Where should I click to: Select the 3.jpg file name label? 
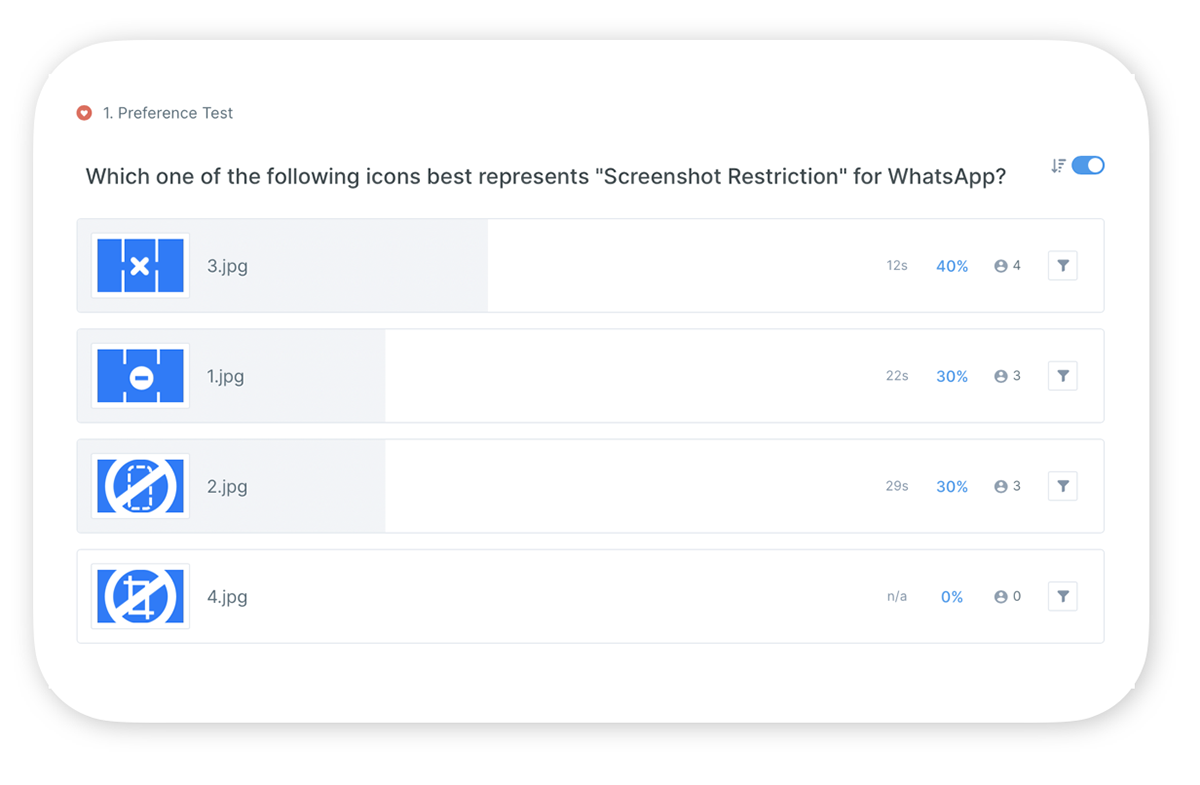coord(227,266)
